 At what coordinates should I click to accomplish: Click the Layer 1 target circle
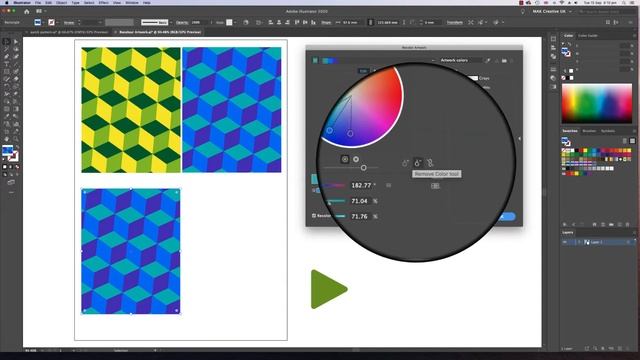pyautogui.click(x=628, y=242)
